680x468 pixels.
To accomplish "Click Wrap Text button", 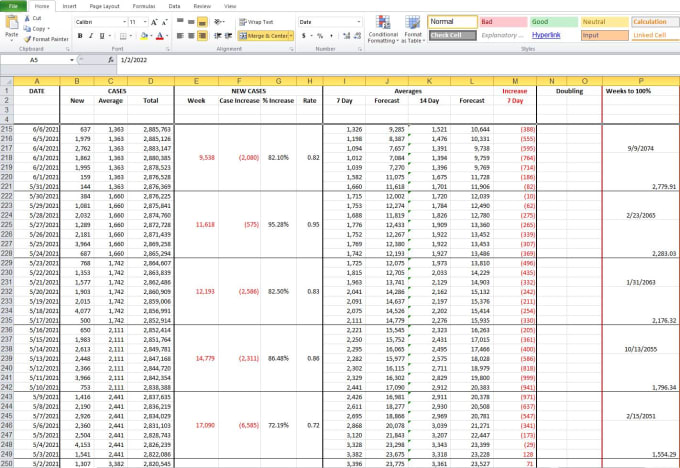I will (x=256, y=22).
